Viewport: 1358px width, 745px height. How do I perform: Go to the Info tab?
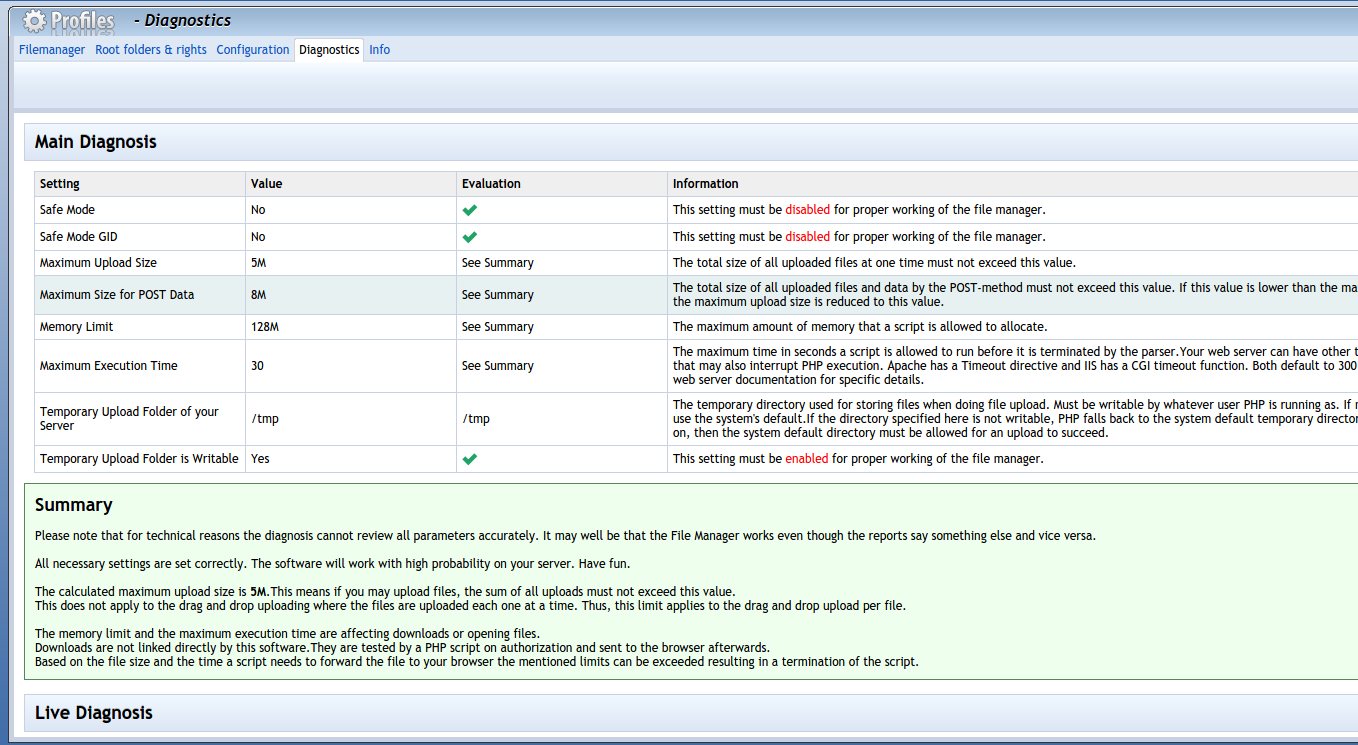[379, 50]
